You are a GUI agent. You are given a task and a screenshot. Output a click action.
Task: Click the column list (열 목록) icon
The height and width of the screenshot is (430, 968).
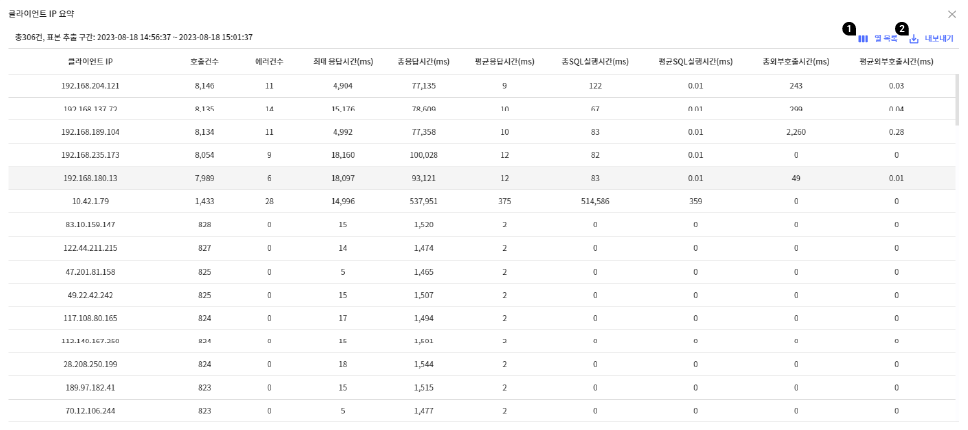coord(863,38)
